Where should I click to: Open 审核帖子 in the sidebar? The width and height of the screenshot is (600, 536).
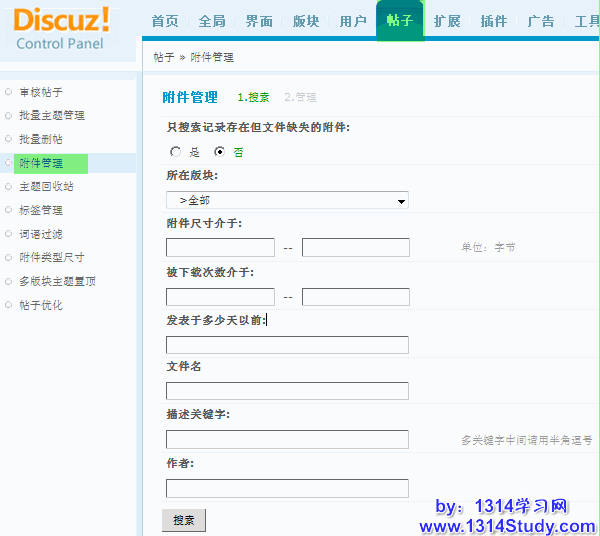click(41, 92)
